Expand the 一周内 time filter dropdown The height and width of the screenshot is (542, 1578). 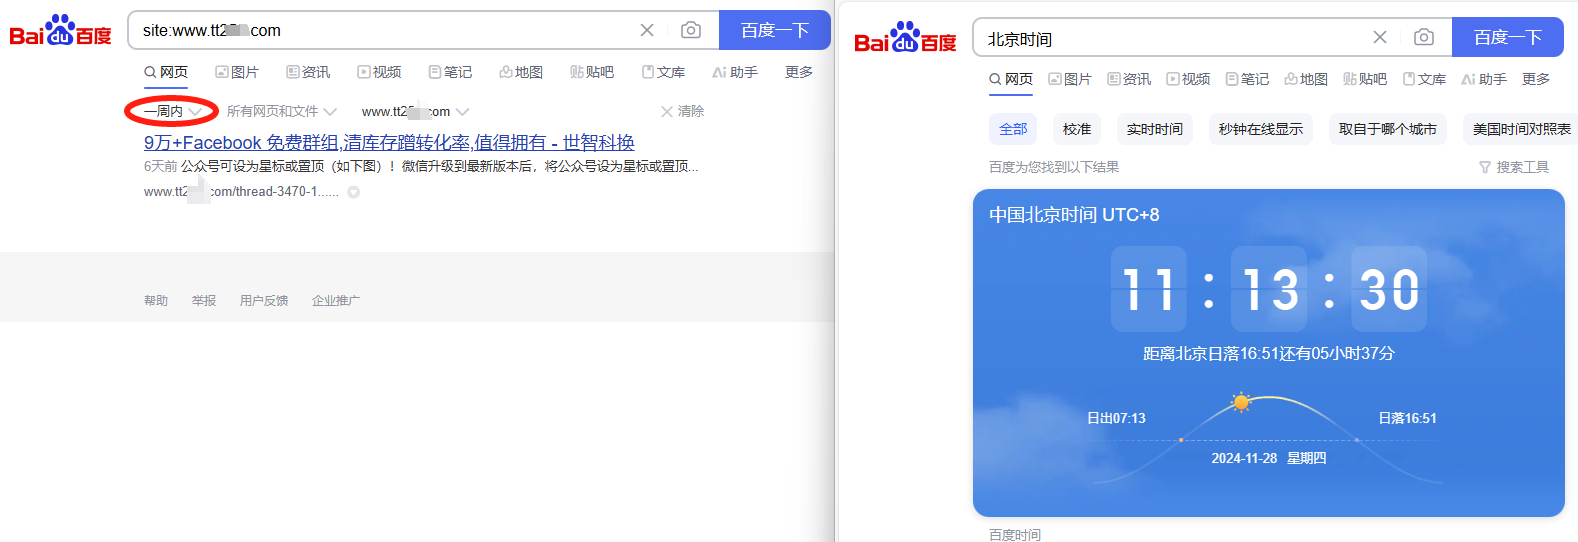point(173,111)
